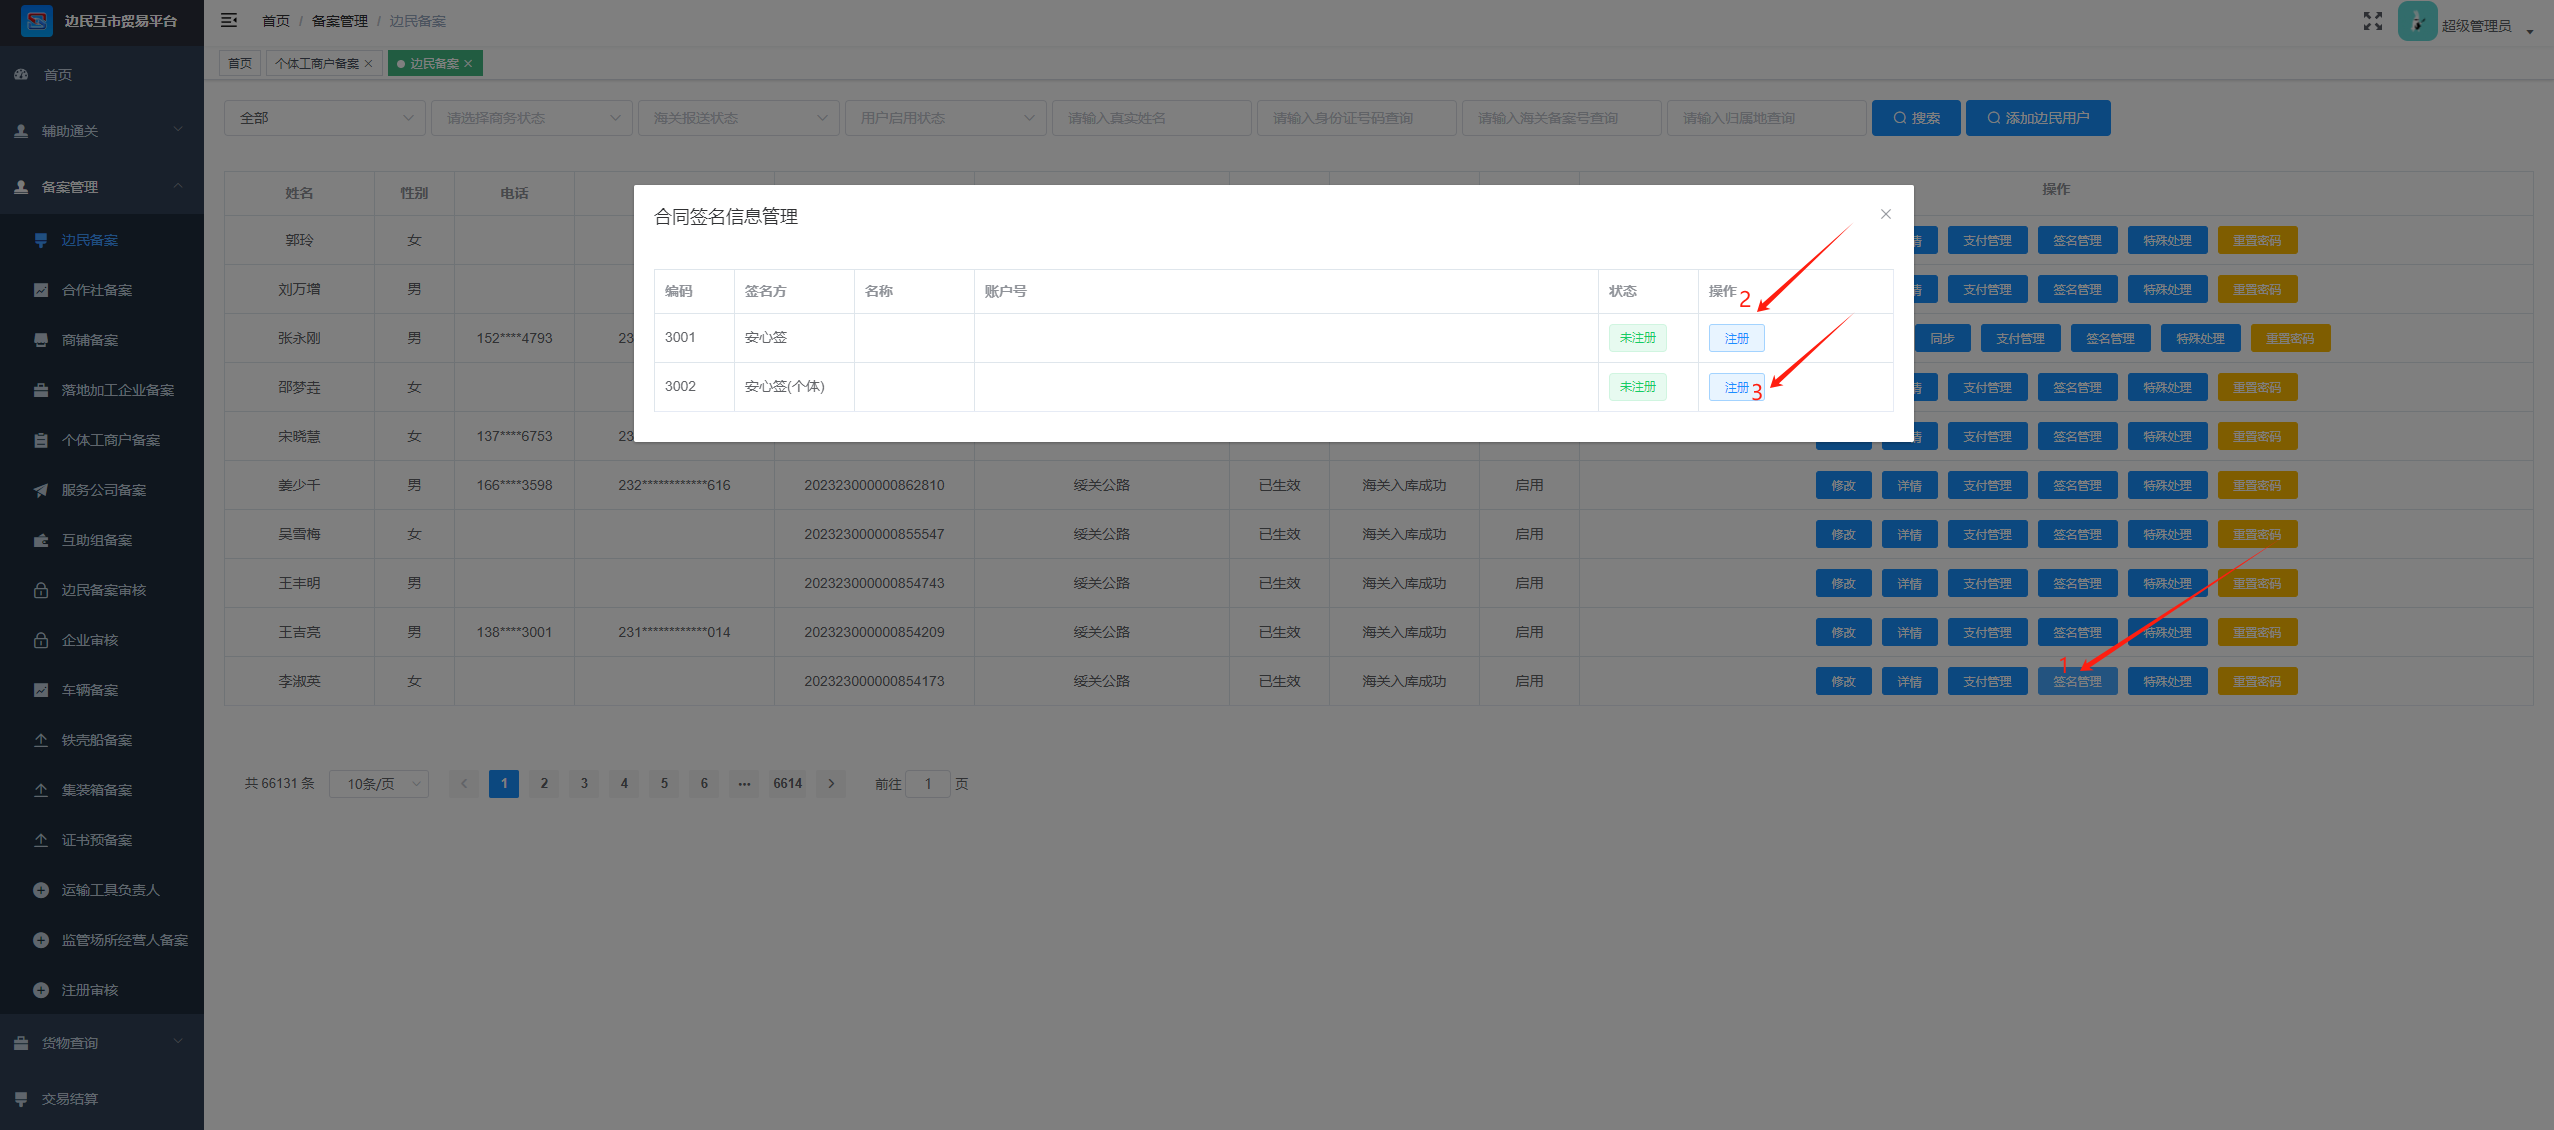Open 用户启用状态 dropdown
This screenshot has width=2554, height=1130.
[946, 118]
